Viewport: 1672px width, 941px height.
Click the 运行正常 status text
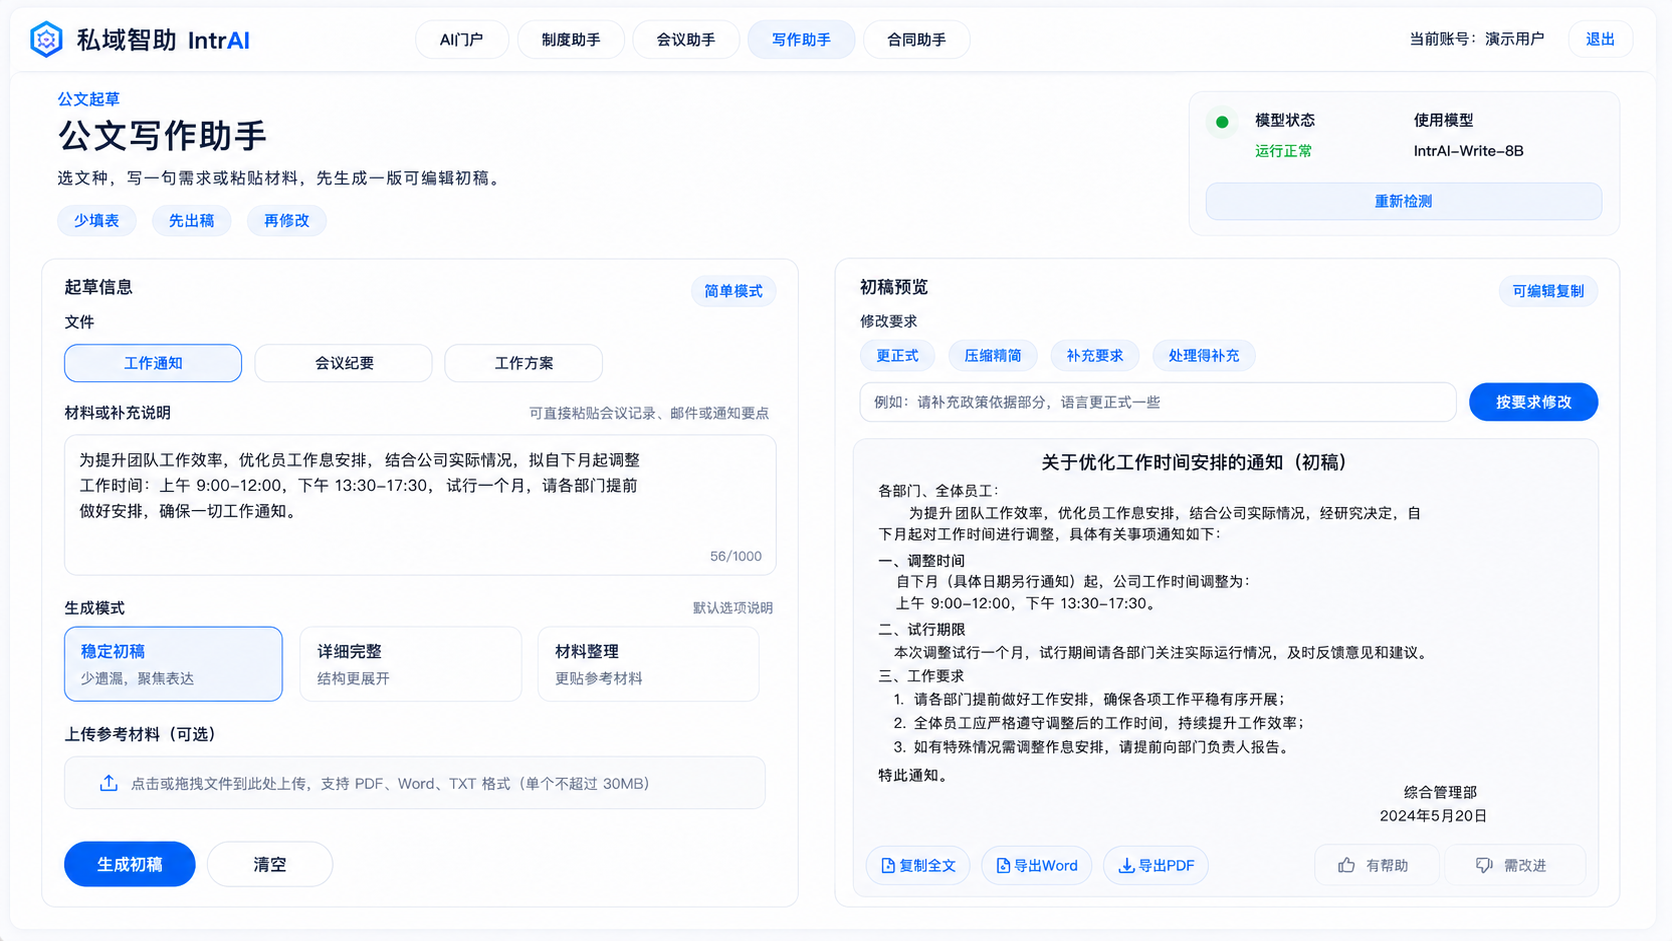(1283, 151)
